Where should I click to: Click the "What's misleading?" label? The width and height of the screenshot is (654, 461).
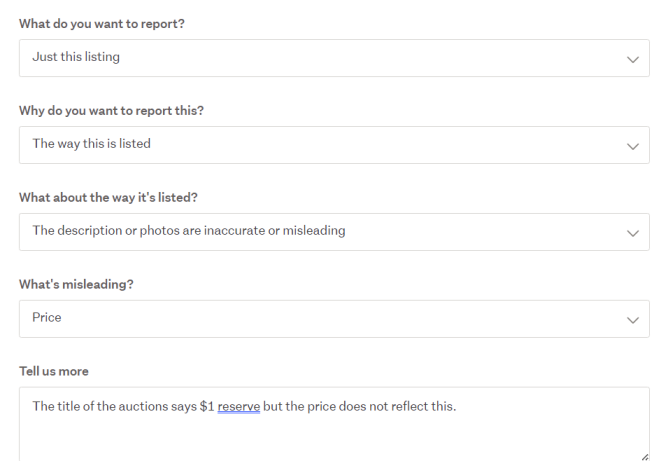(76, 284)
